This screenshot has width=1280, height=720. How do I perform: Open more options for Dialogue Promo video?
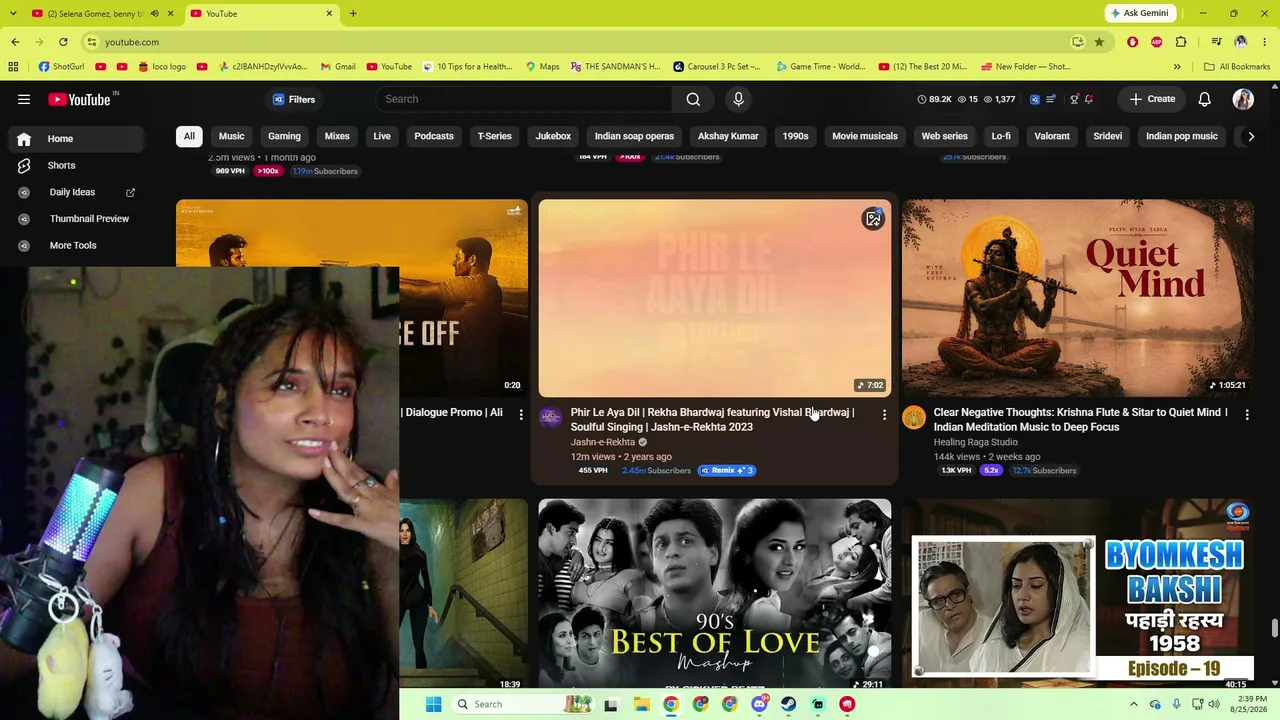click(x=521, y=414)
